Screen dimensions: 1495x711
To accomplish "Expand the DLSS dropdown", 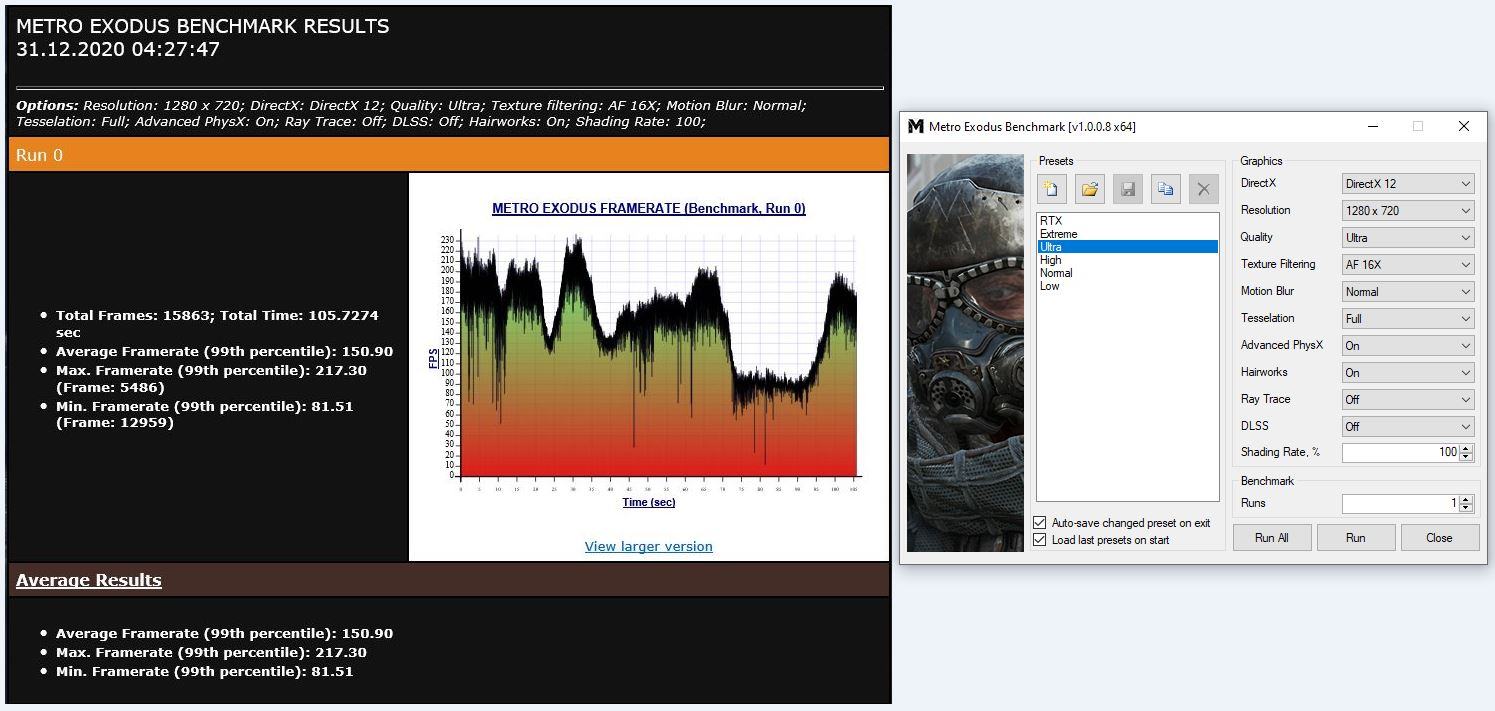I will point(1408,427).
